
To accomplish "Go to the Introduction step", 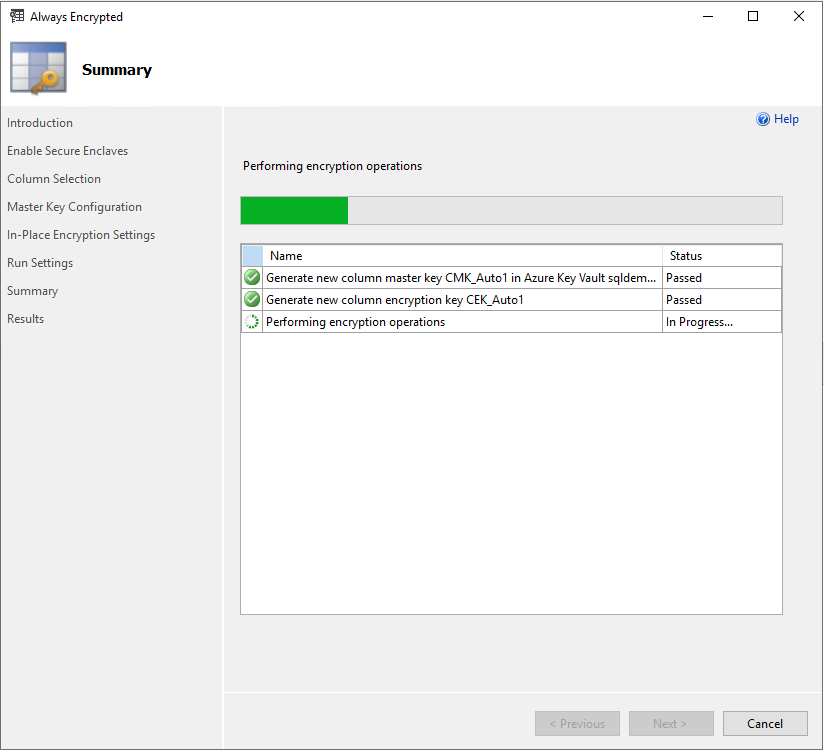I will (x=40, y=122).
